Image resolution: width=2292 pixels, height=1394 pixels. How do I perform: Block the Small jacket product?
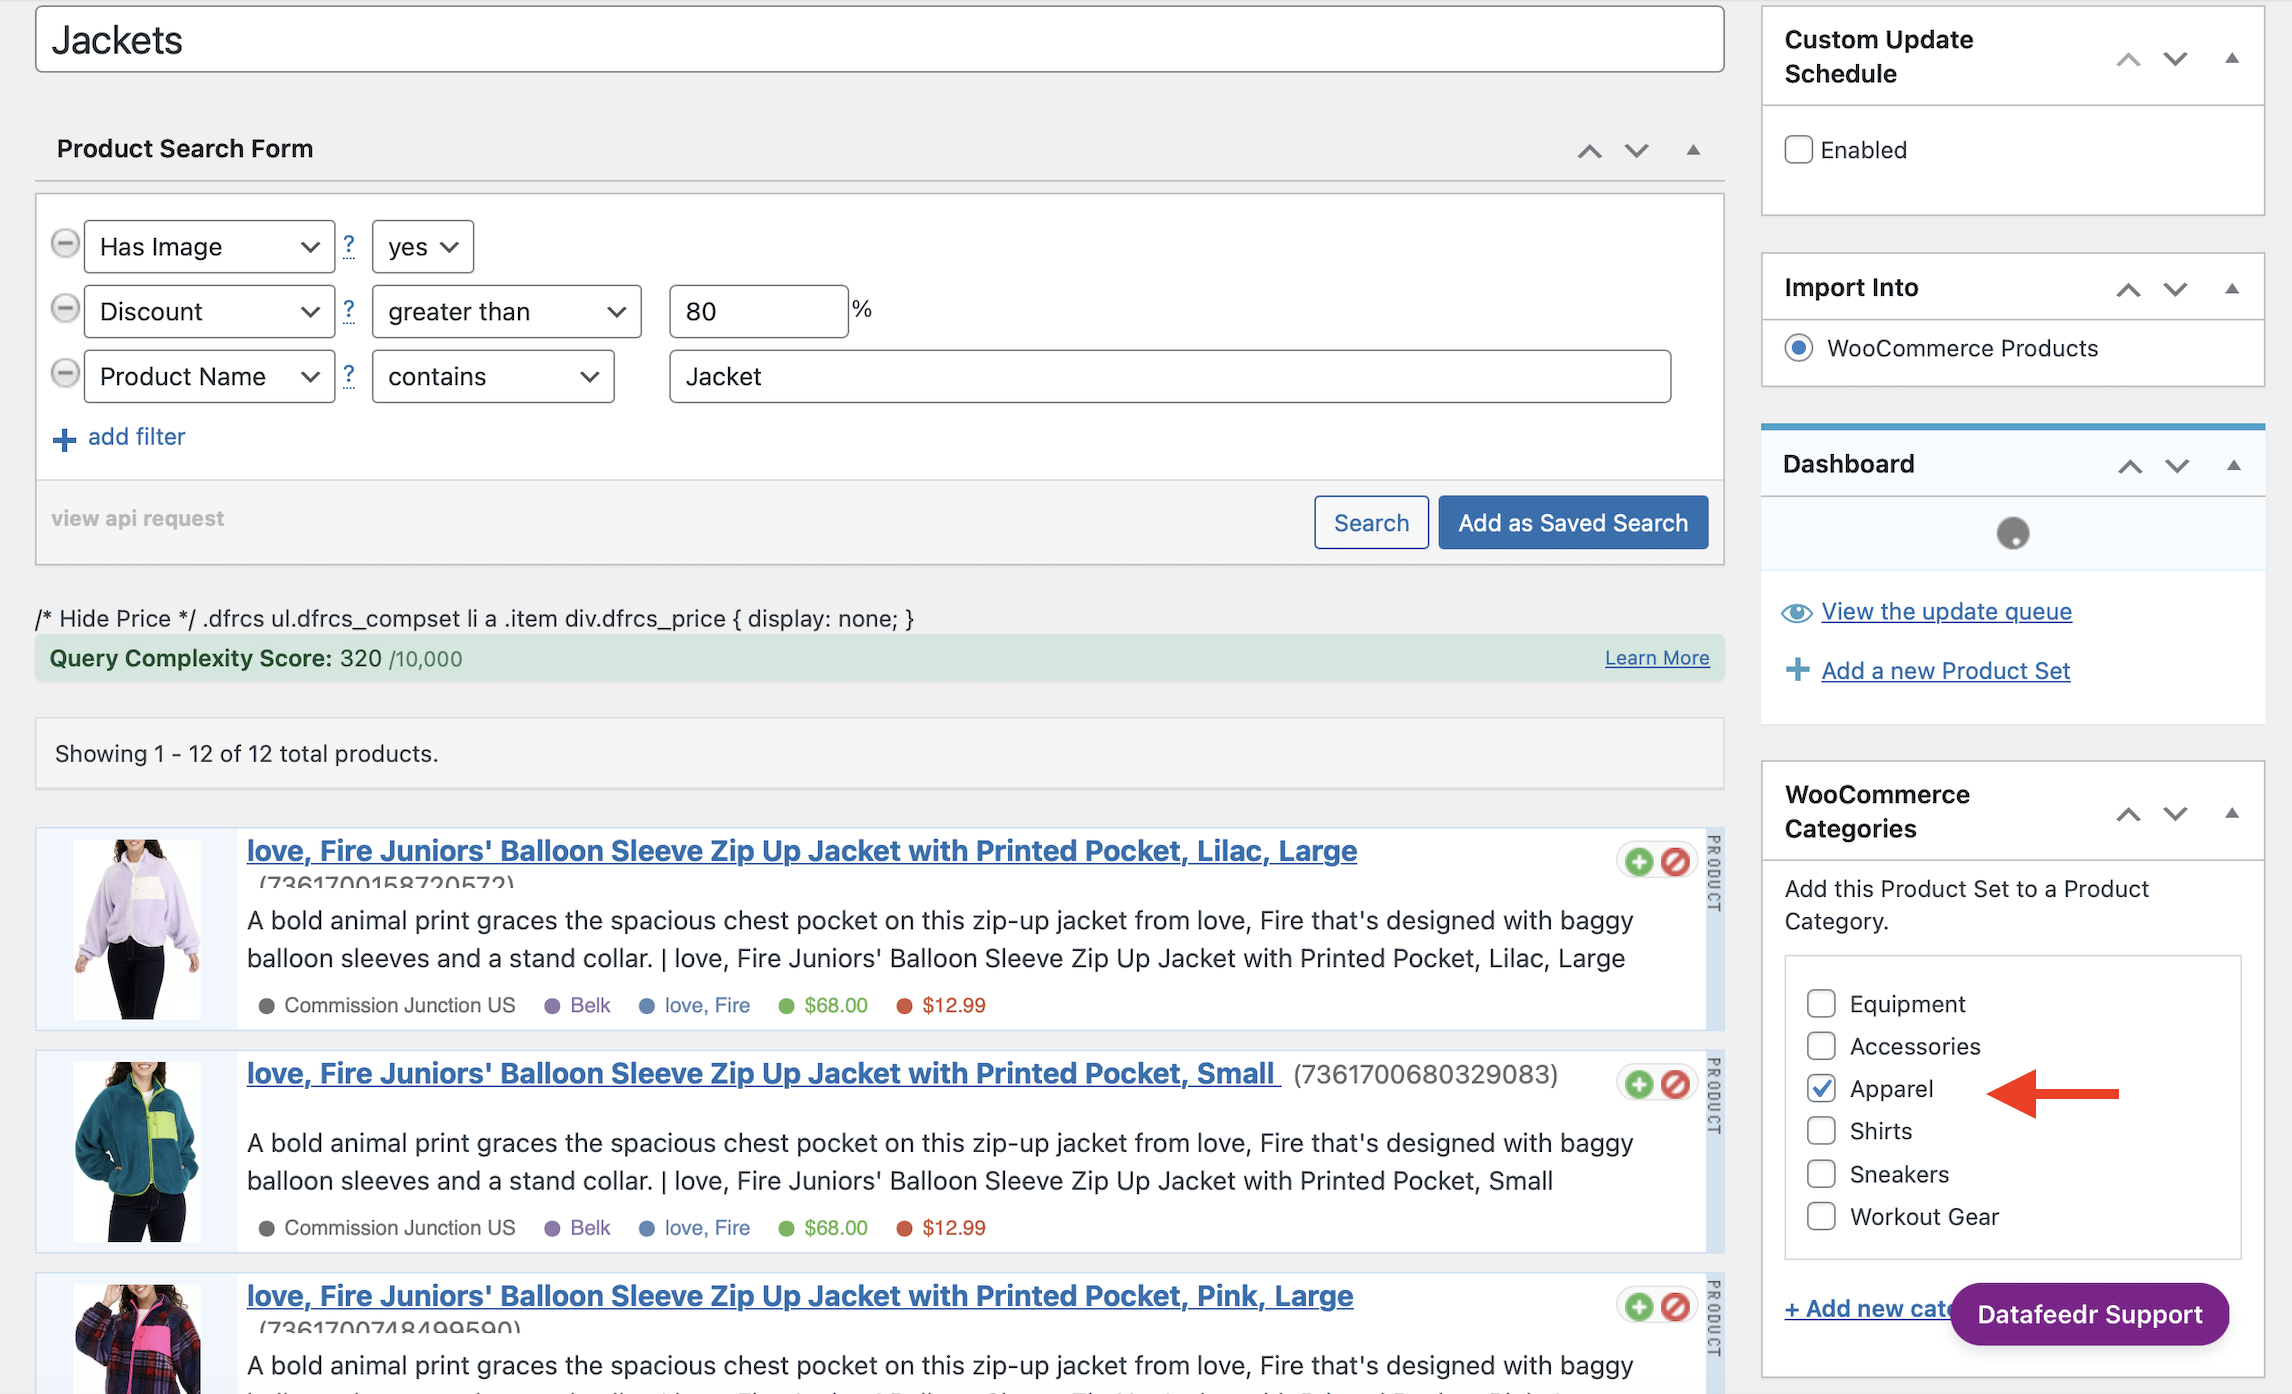pos(1675,1084)
